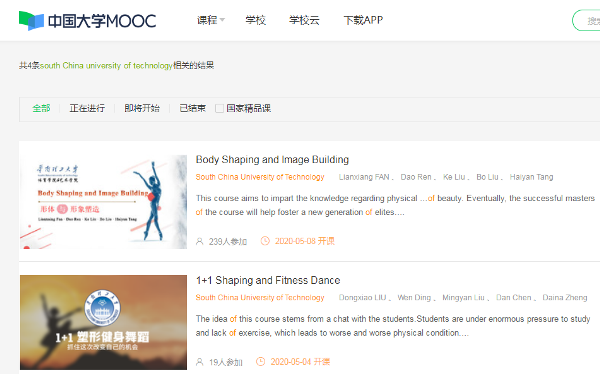Click the 19人参加 text

pos(226,362)
